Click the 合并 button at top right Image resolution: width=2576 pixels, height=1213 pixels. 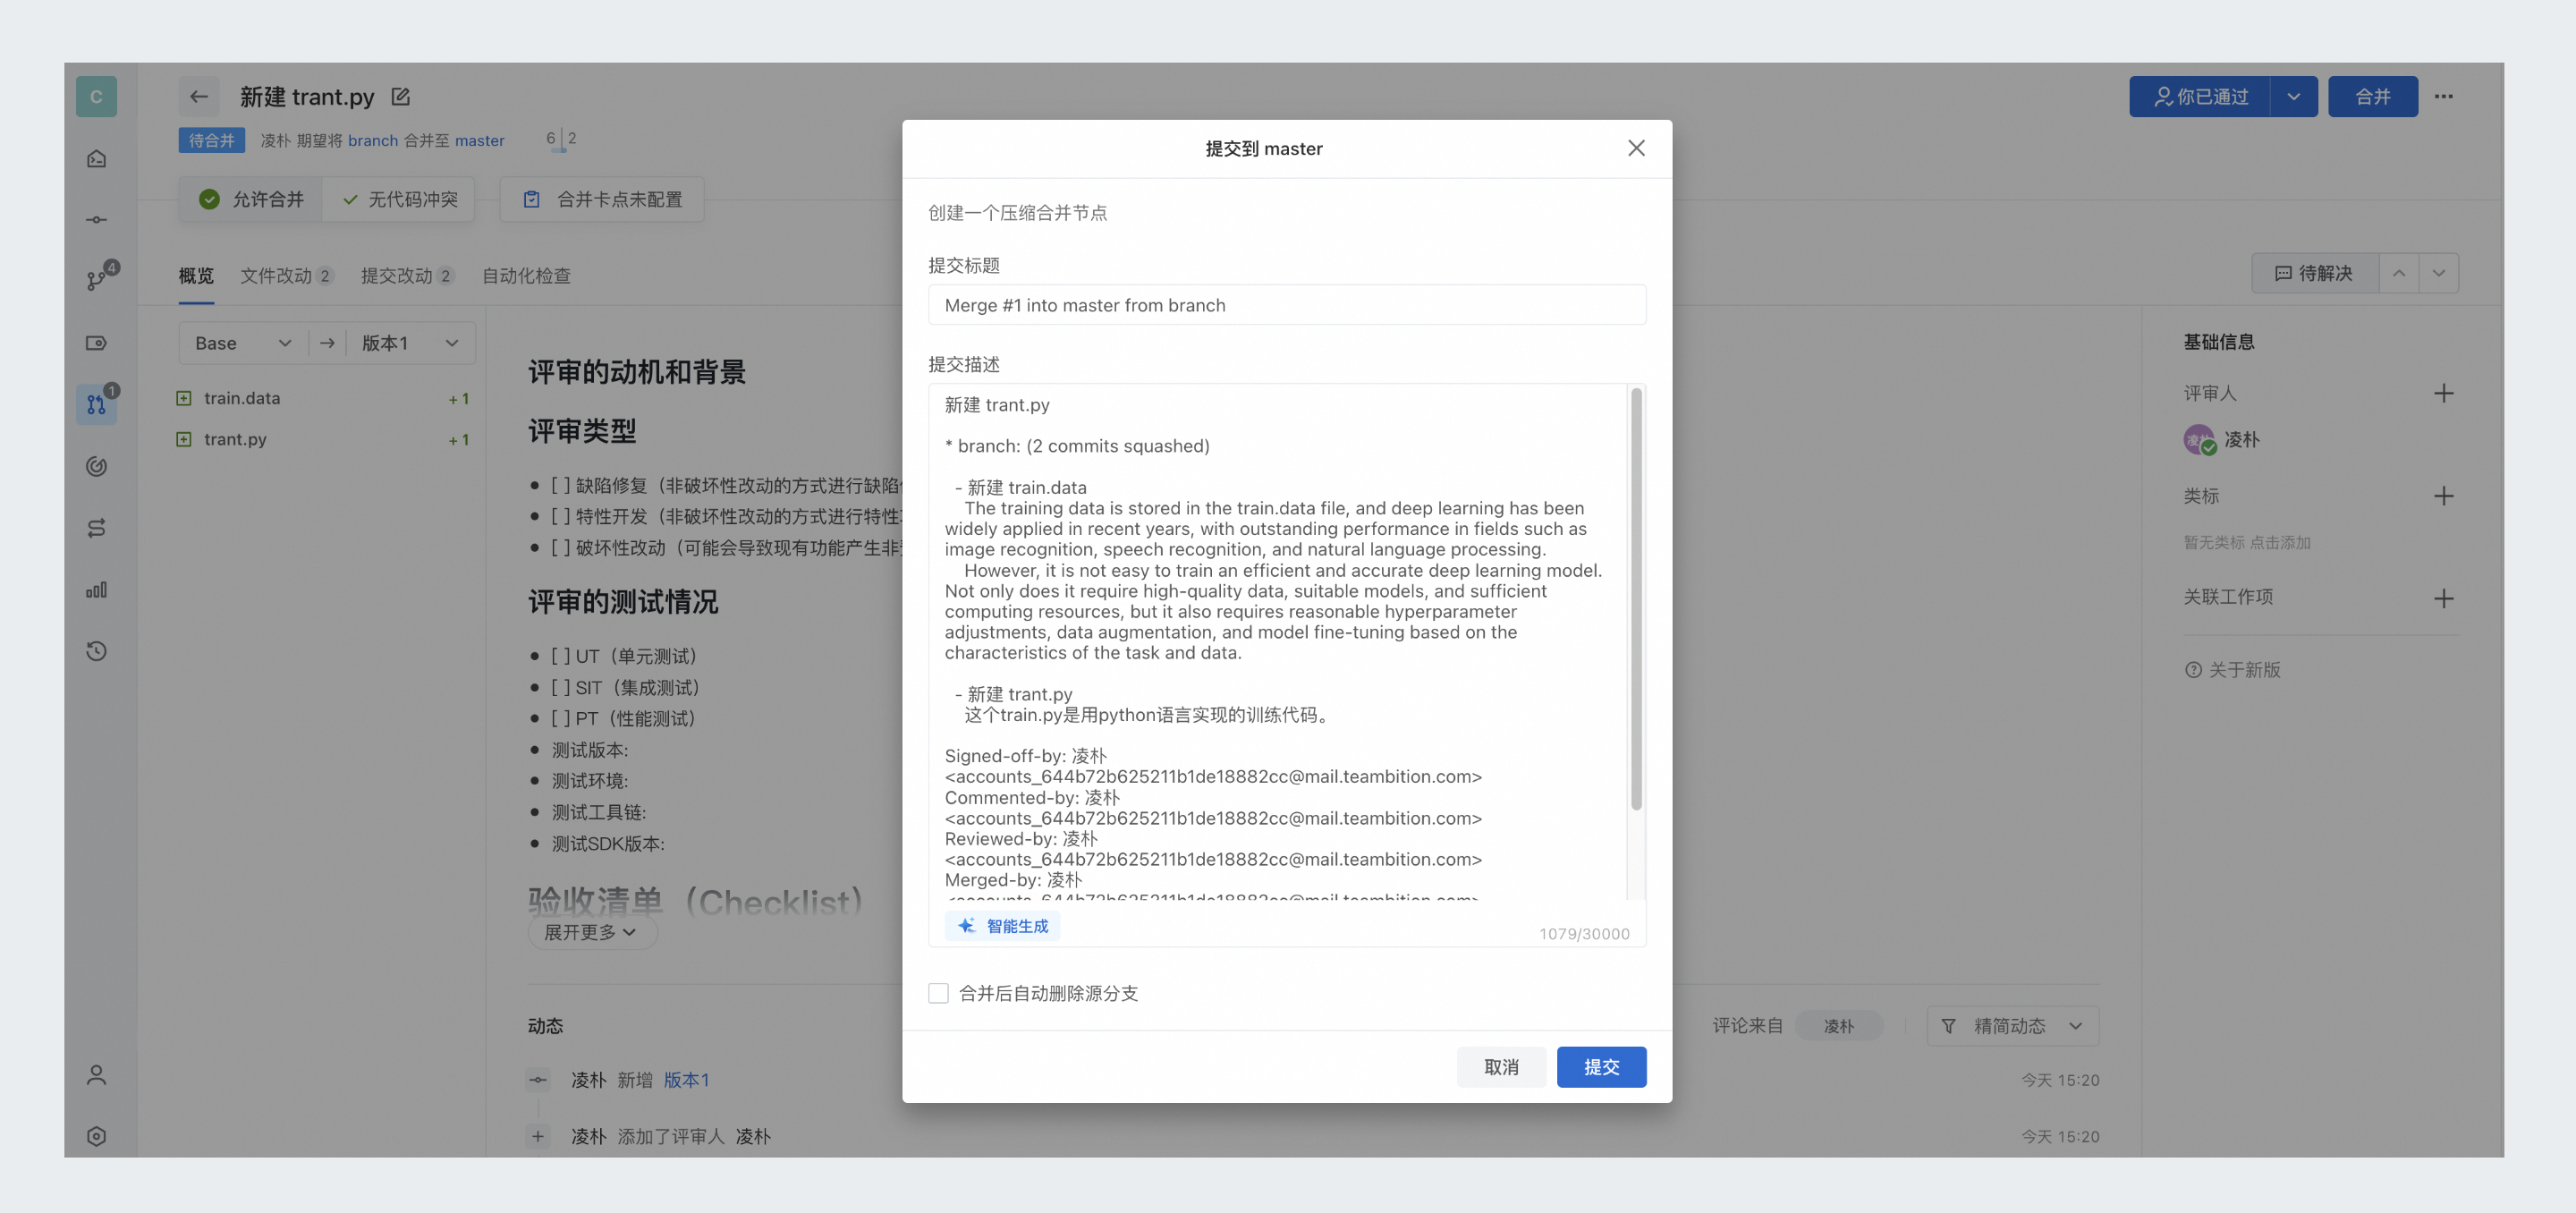click(2372, 96)
